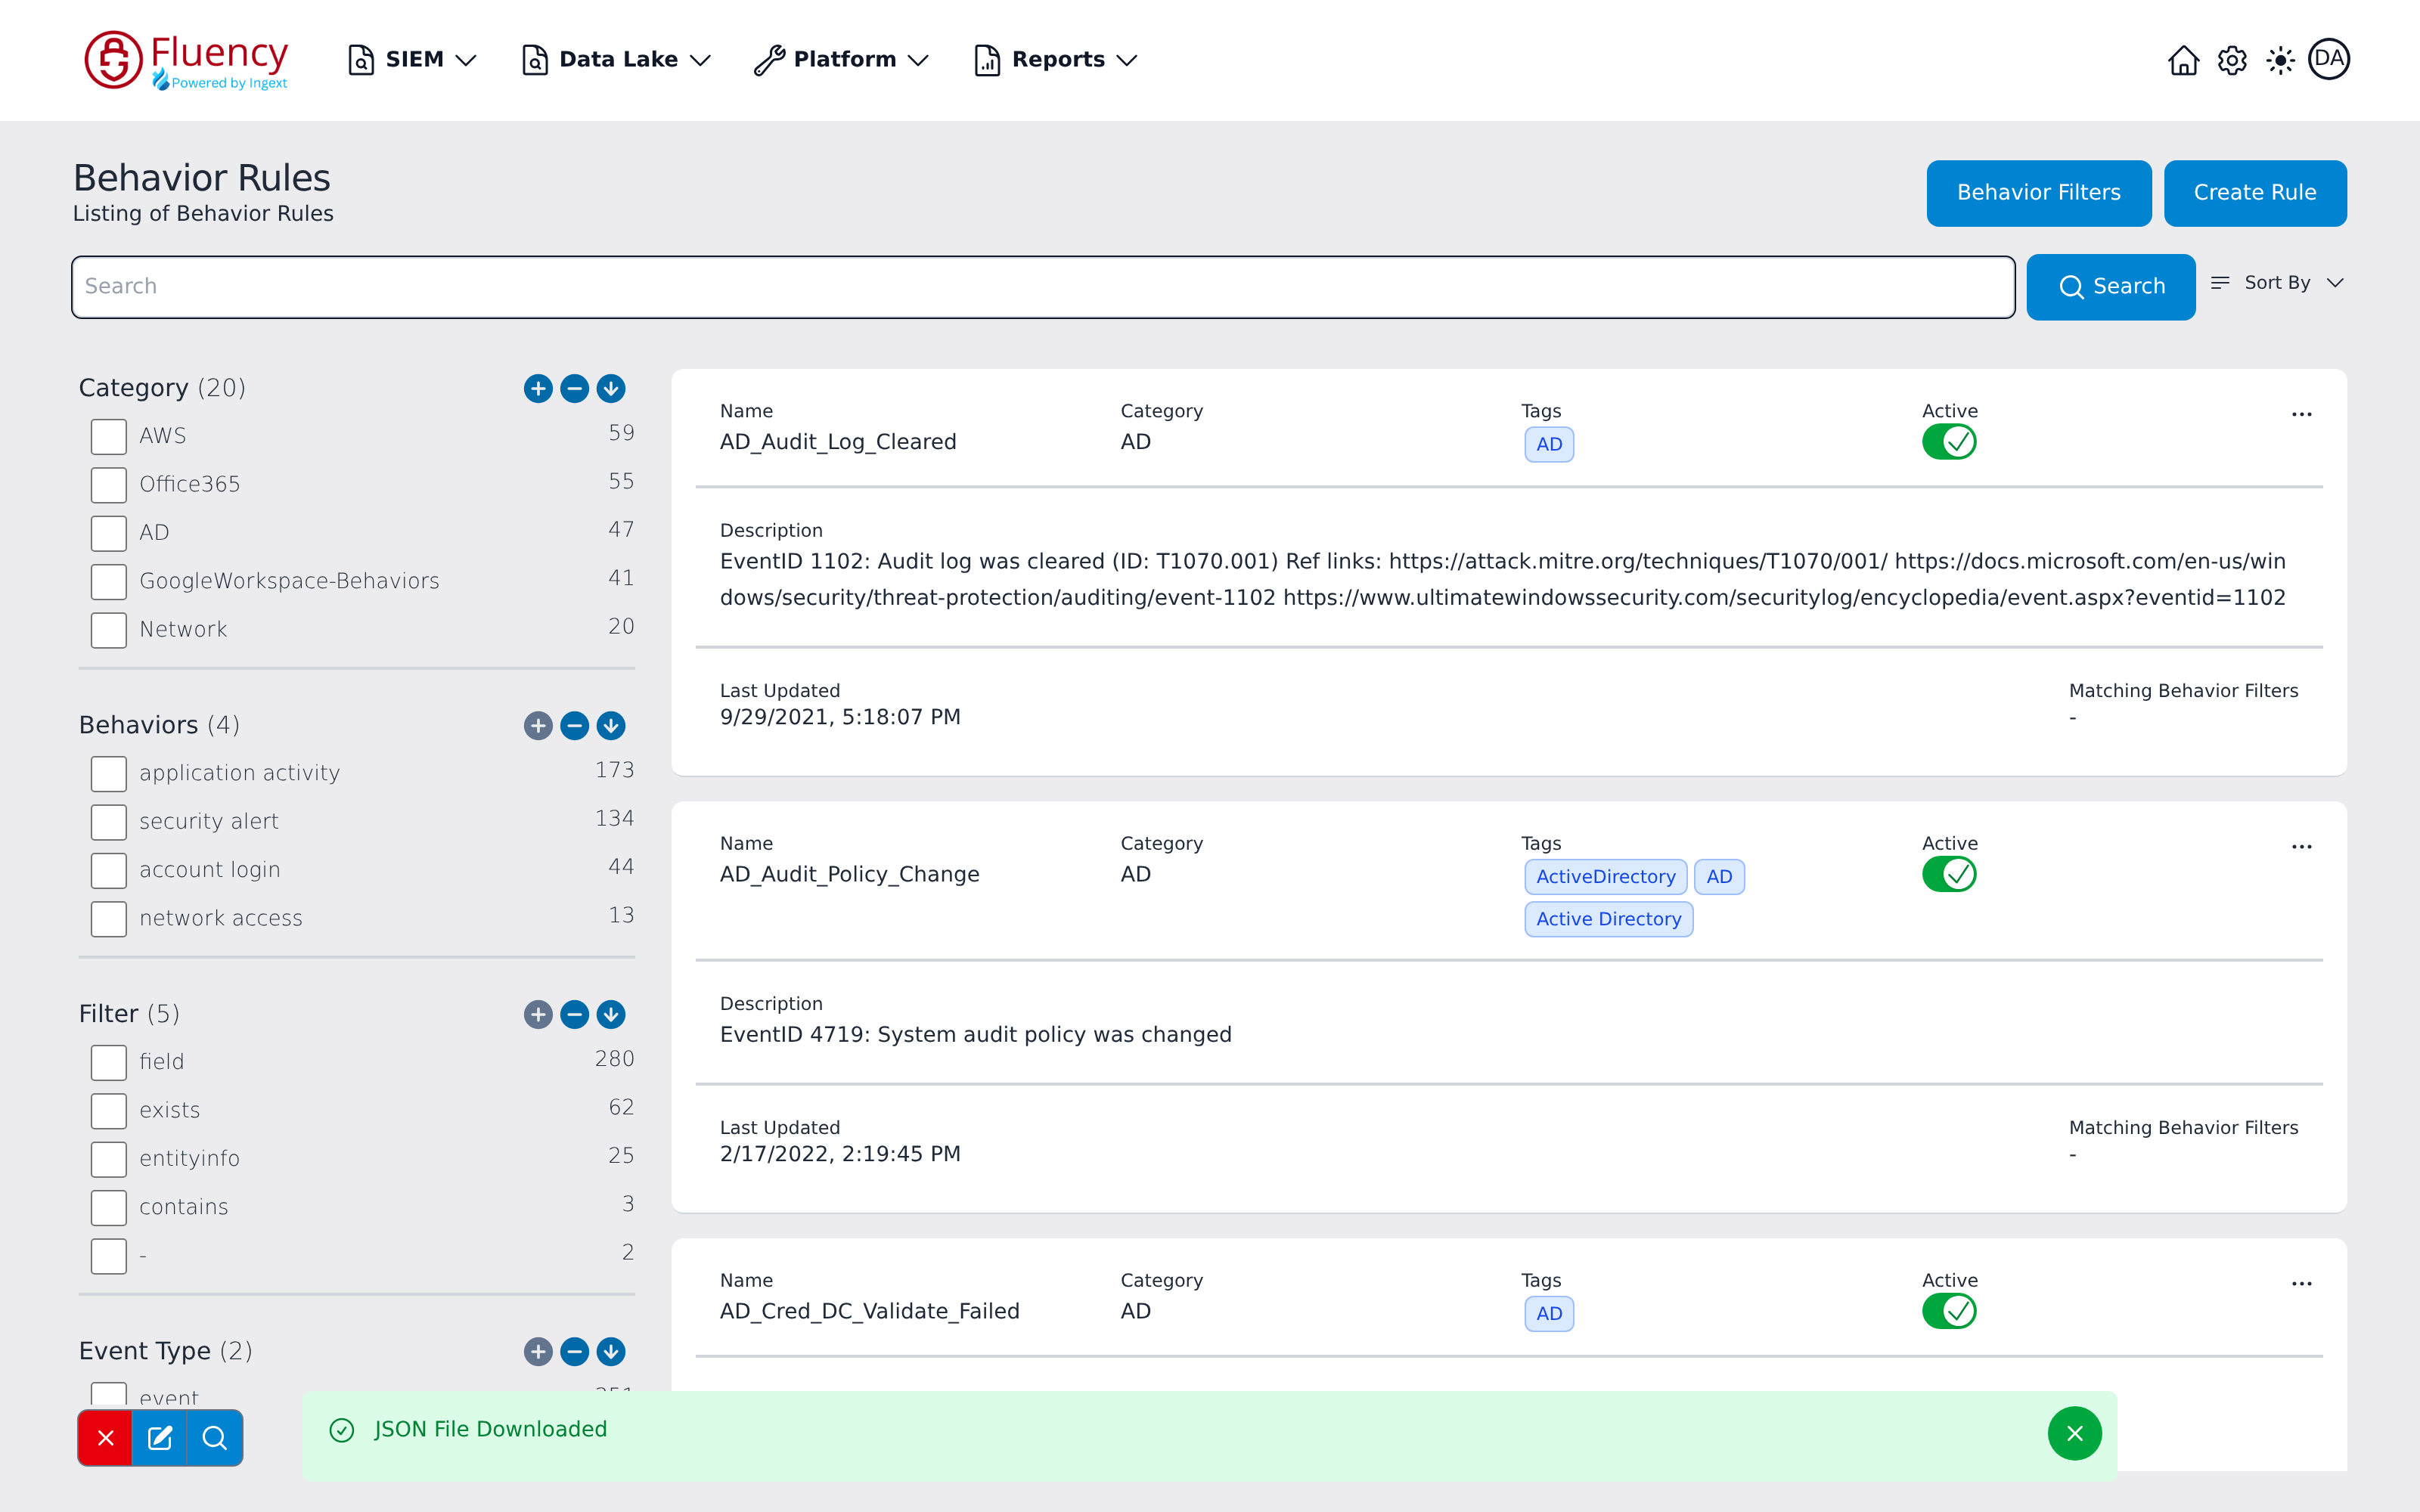Click the blue edit pencil icon

160,1438
